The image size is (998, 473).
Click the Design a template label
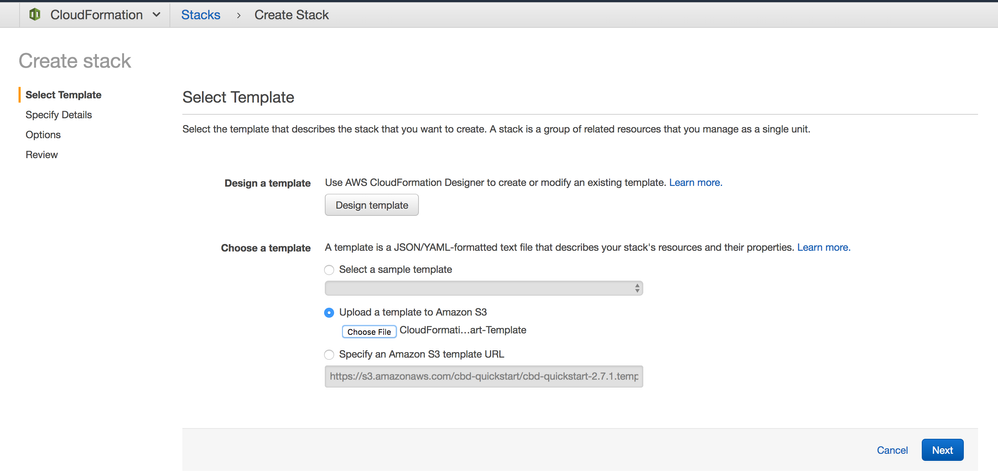click(267, 183)
